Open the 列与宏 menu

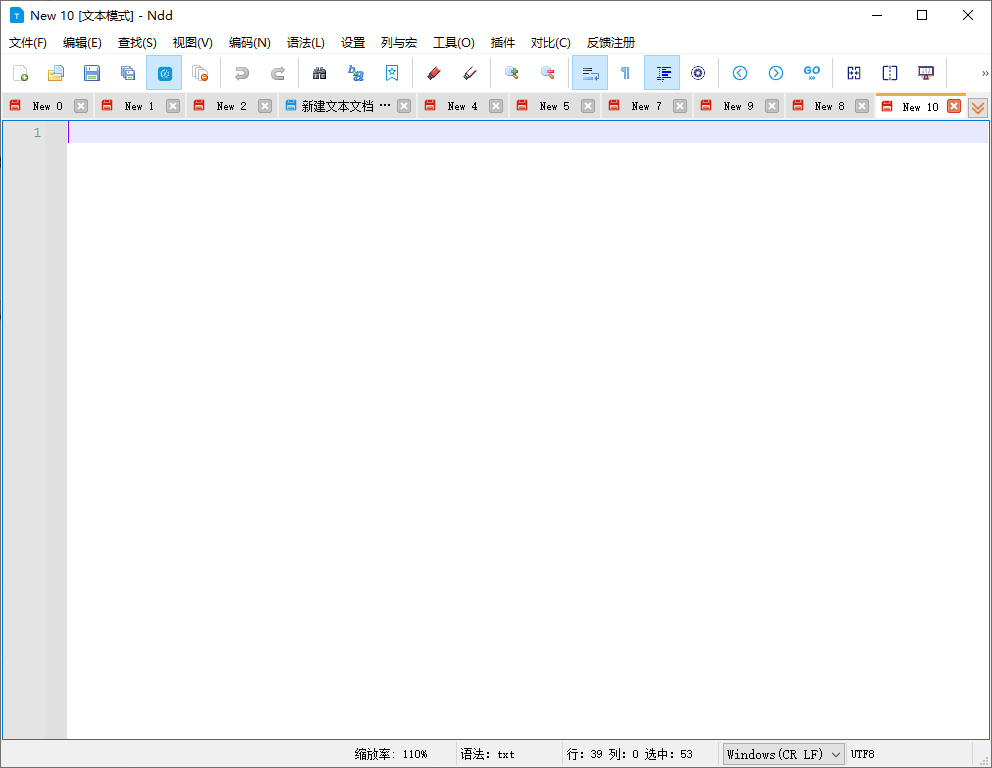pos(399,43)
